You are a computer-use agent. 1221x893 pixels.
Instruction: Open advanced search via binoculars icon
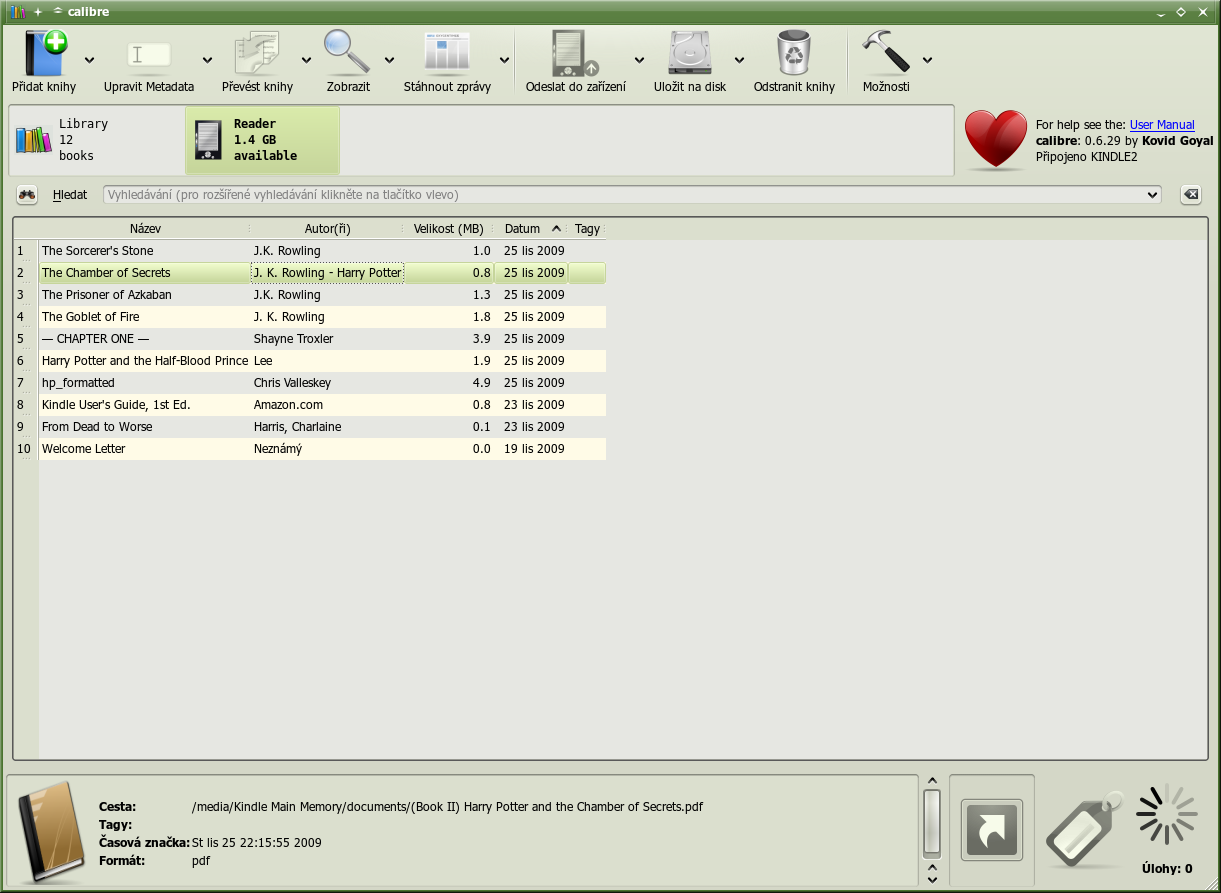click(27, 195)
